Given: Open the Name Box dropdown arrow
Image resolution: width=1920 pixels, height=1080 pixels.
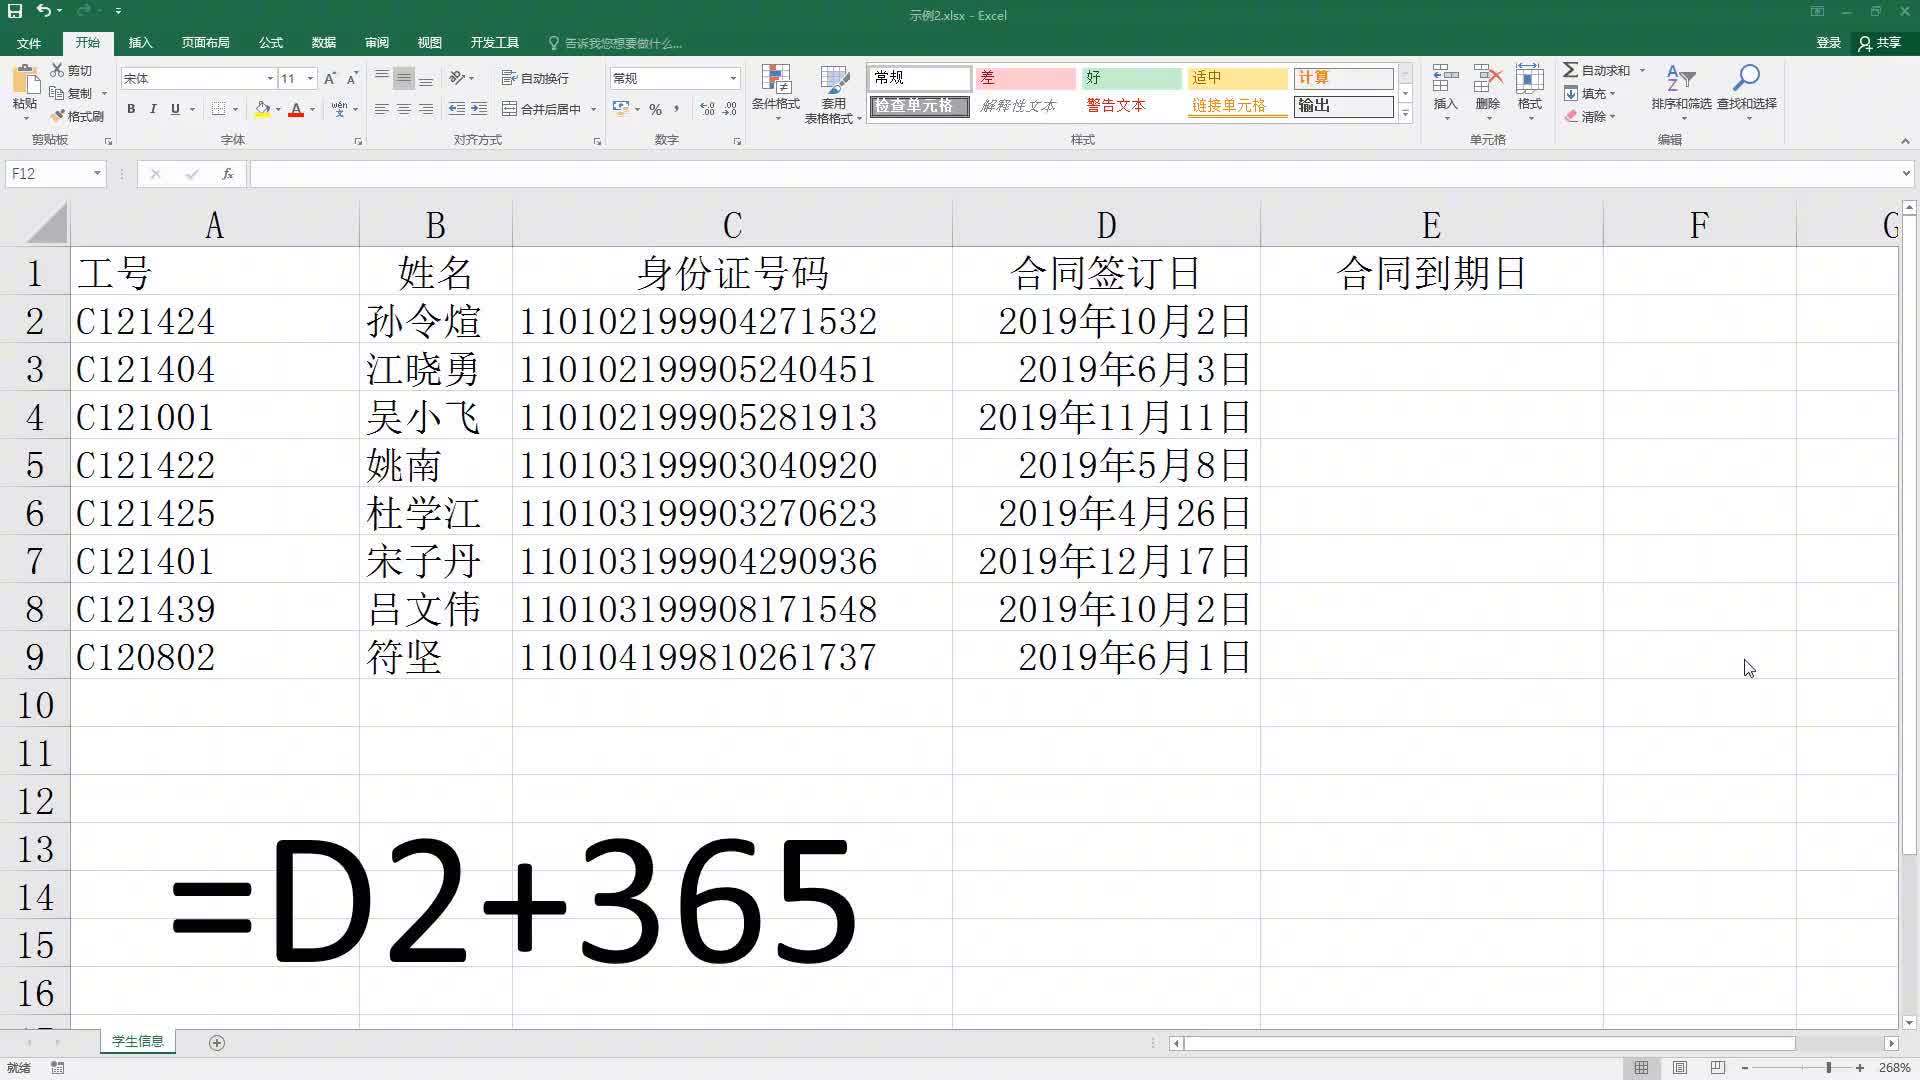Looking at the screenshot, I should pyautogui.click(x=97, y=174).
